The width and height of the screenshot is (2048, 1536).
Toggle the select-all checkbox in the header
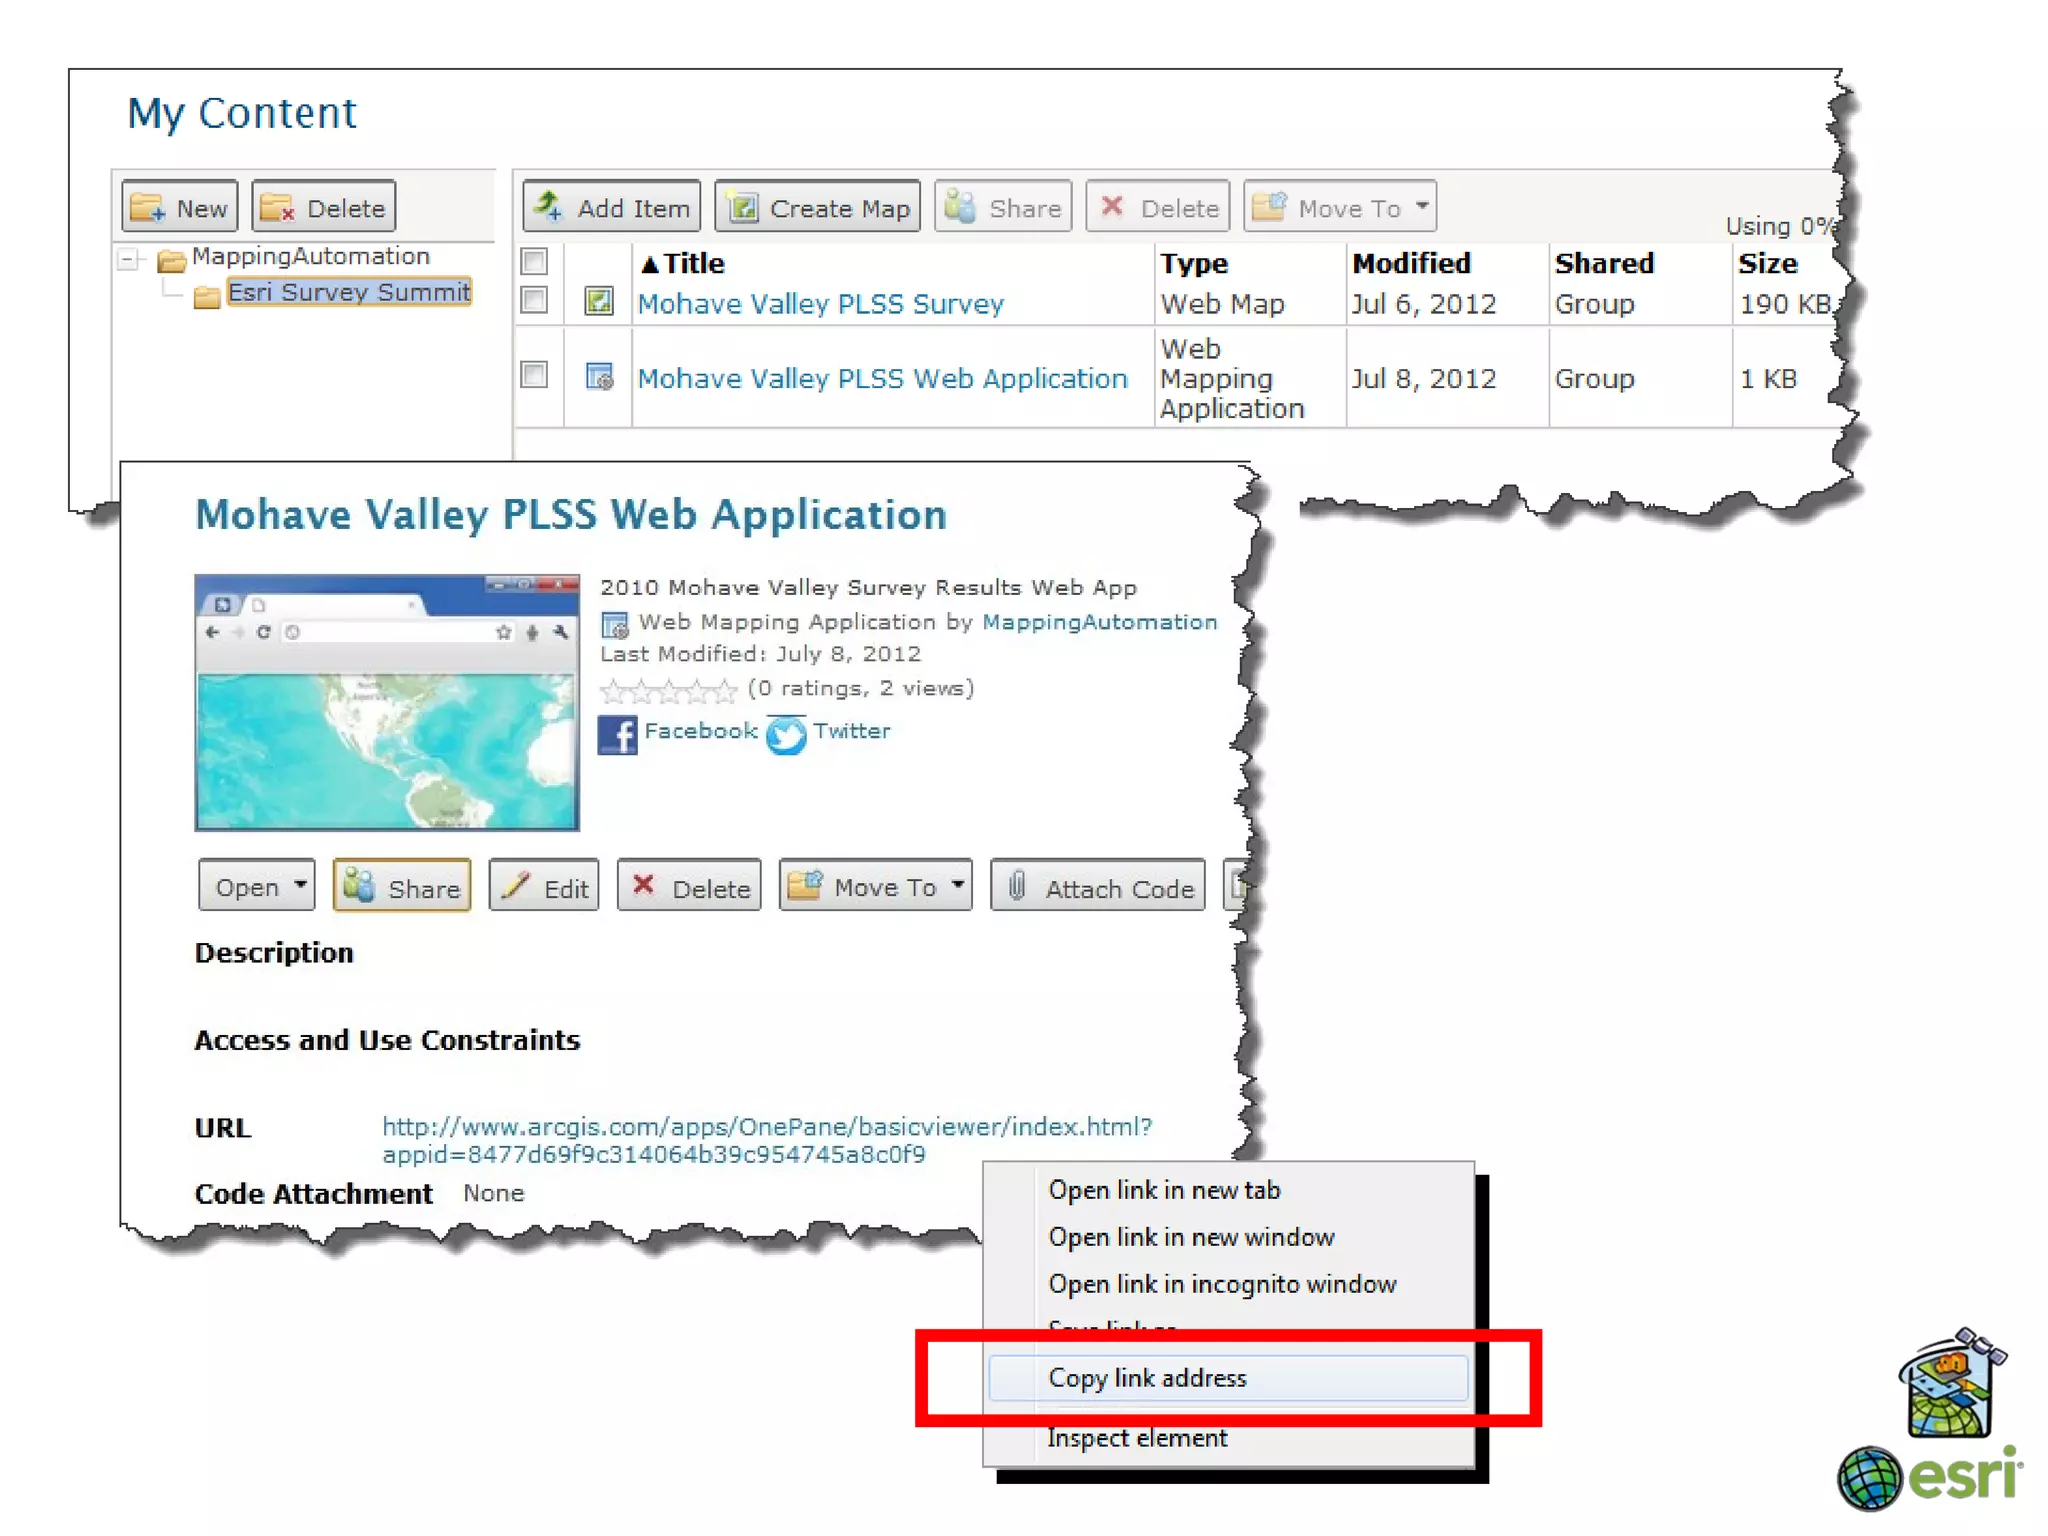(x=535, y=262)
